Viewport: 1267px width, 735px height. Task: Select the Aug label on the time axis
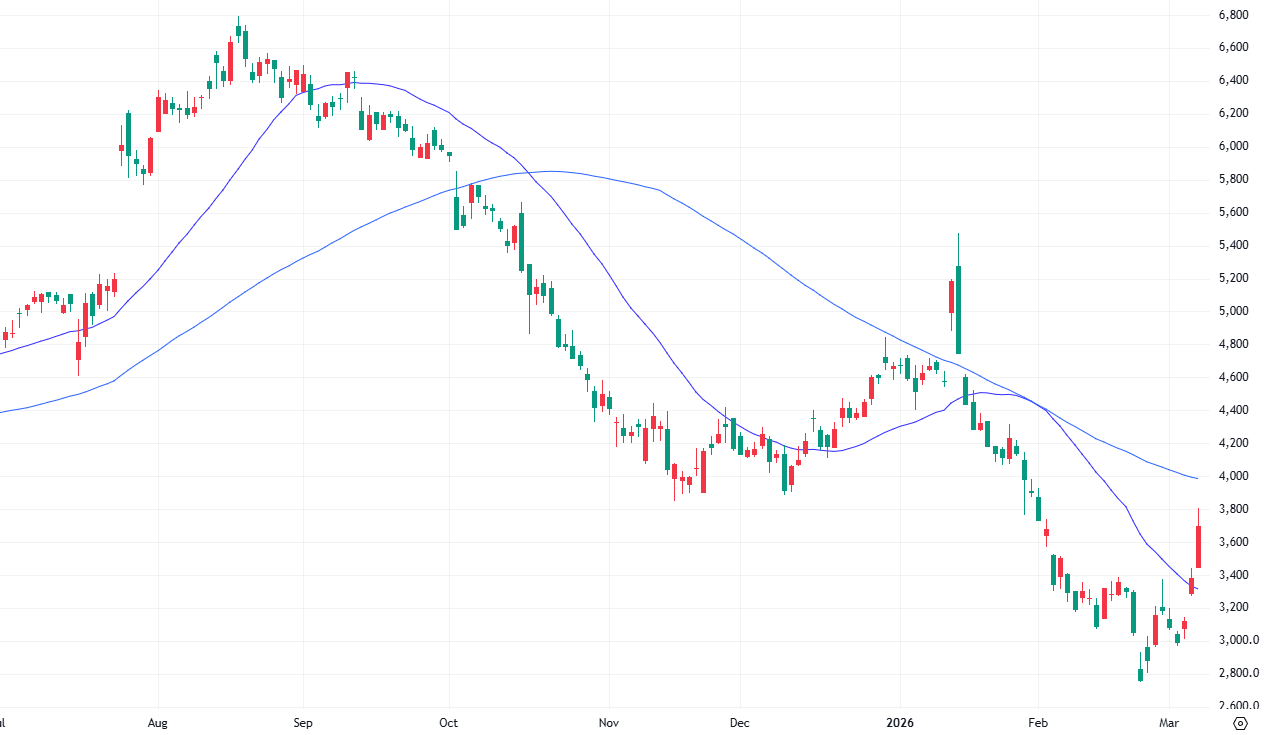pos(157,722)
